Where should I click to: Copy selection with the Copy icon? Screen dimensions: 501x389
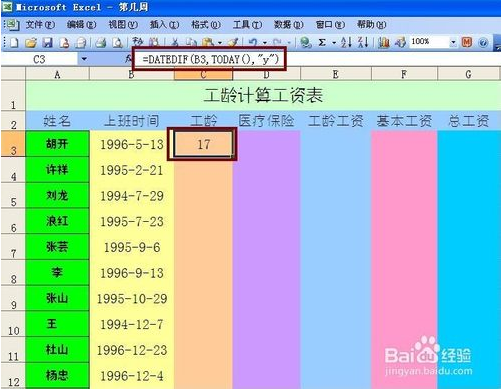[191, 43]
